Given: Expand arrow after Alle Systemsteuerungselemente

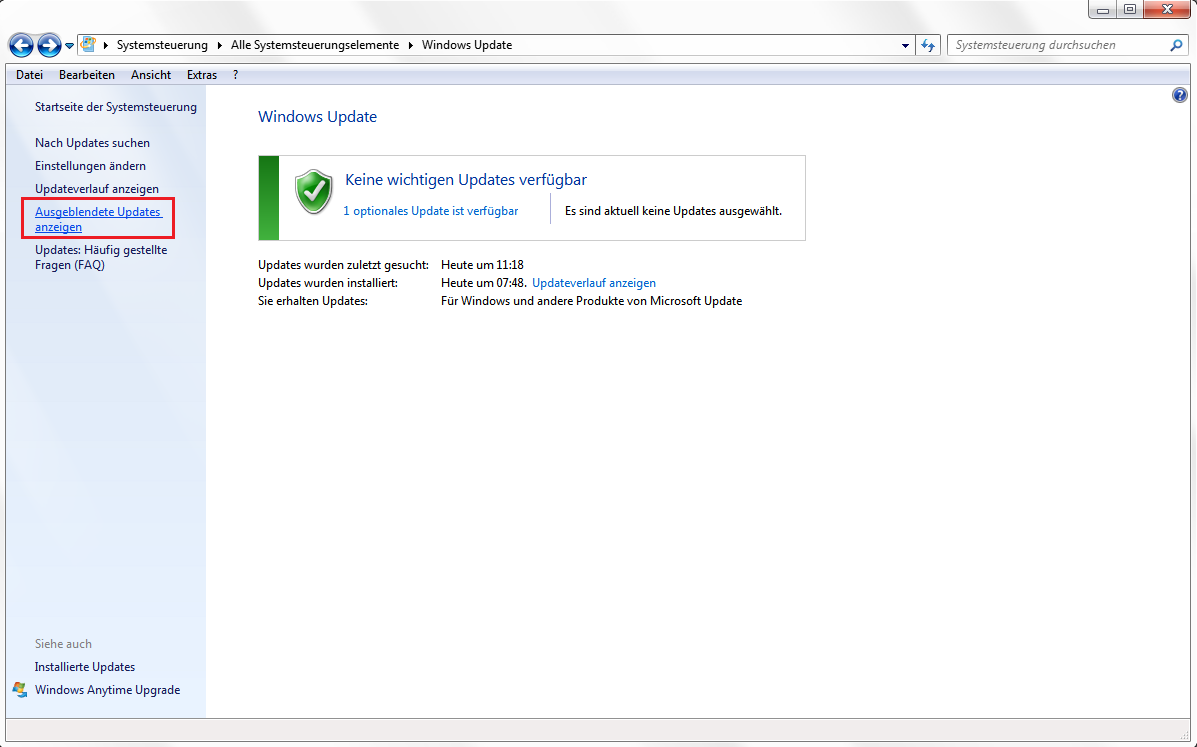Looking at the screenshot, I should point(411,45).
